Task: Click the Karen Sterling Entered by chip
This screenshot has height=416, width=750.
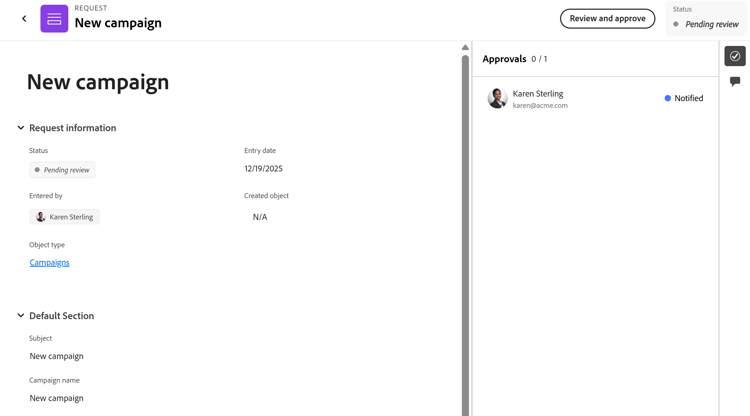Action: coord(65,217)
